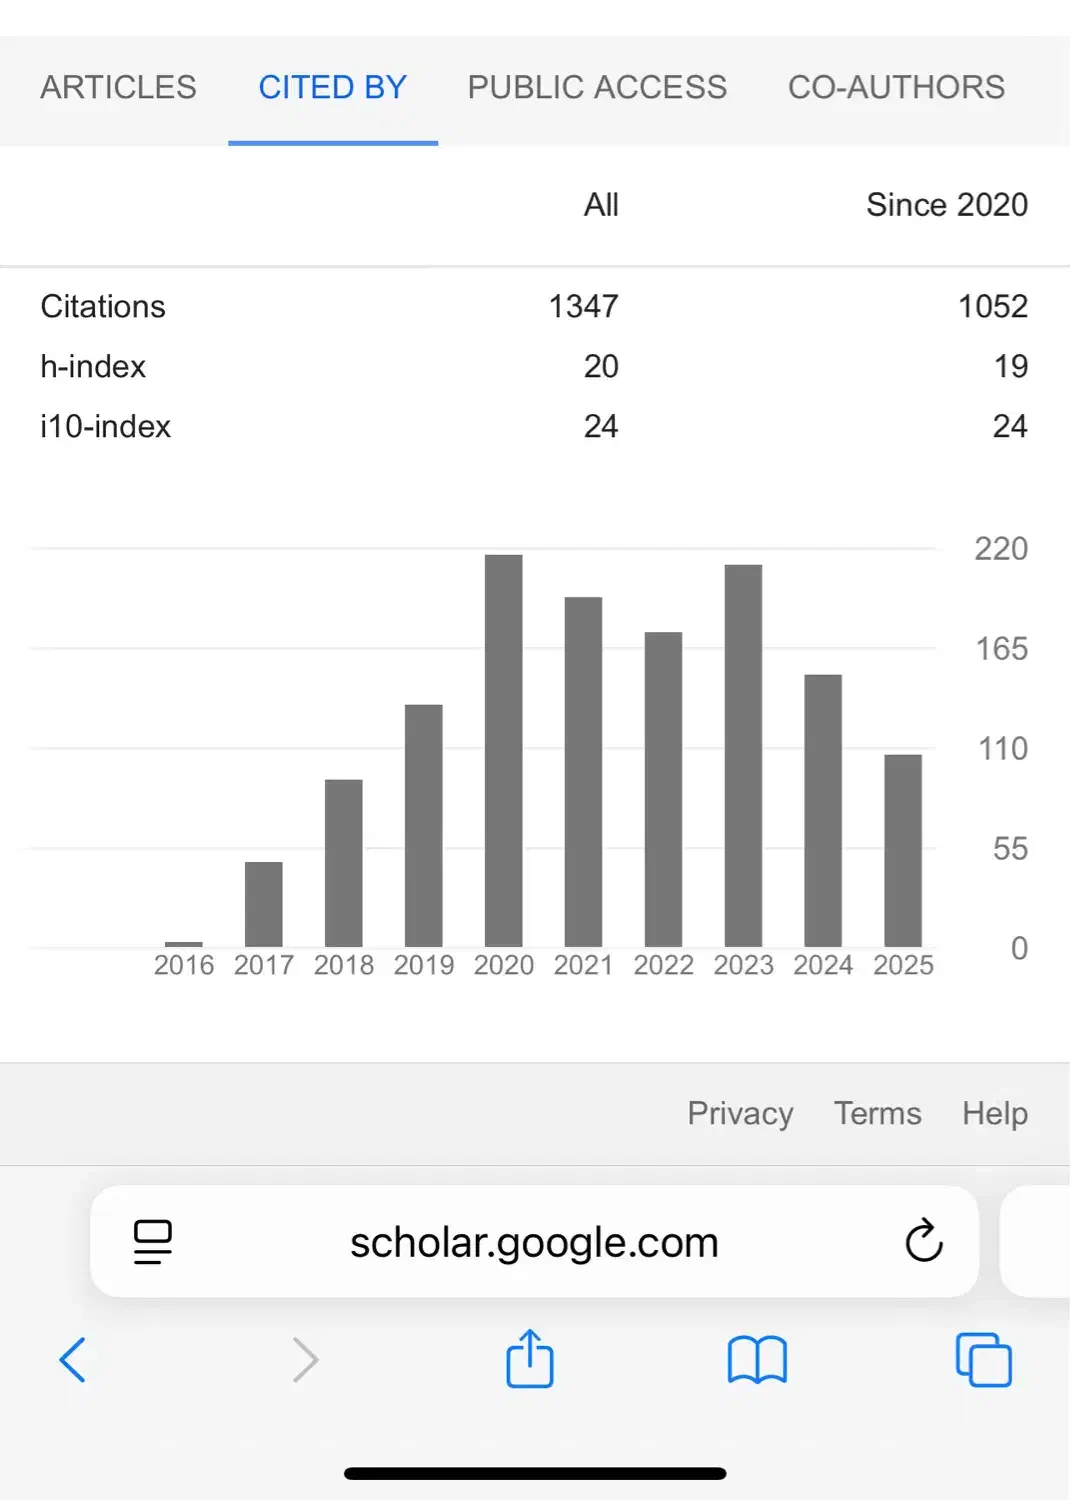Reload the scholar.google.com page

point(924,1241)
